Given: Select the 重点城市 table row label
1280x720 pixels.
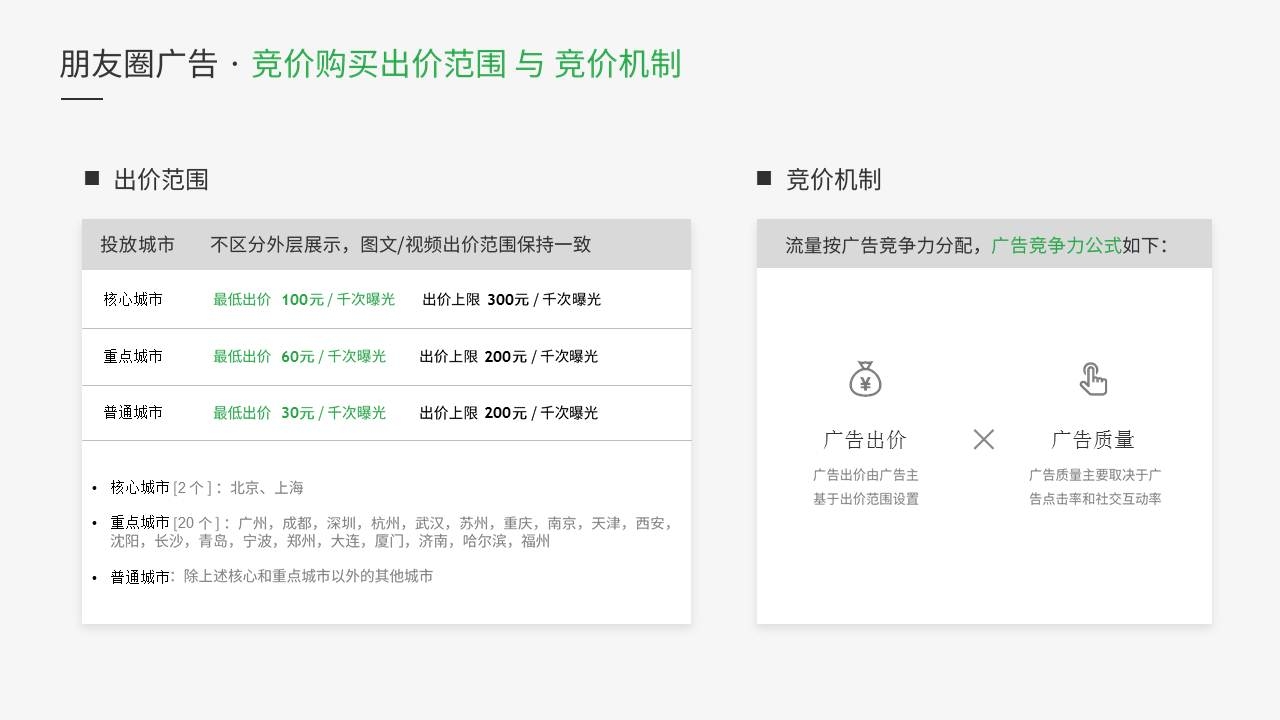Looking at the screenshot, I should click(x=133, y=356).
